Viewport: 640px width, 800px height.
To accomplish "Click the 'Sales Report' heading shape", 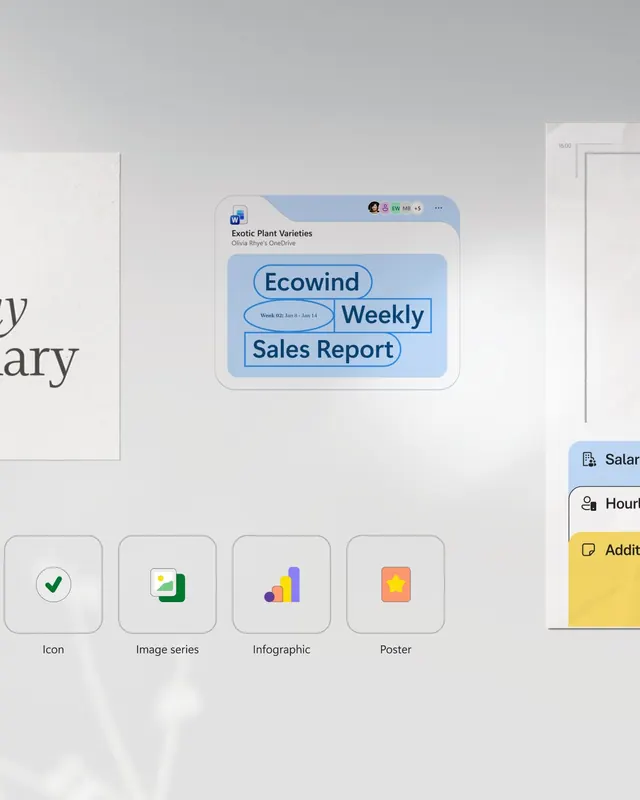I will 323,349.
